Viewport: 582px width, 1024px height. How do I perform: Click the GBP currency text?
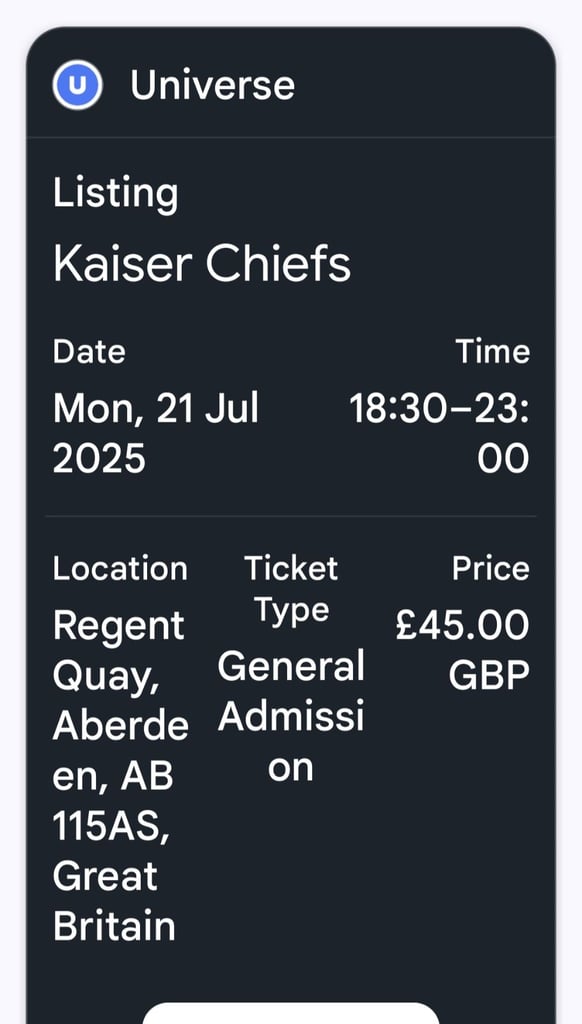click(x=489, y=677)
